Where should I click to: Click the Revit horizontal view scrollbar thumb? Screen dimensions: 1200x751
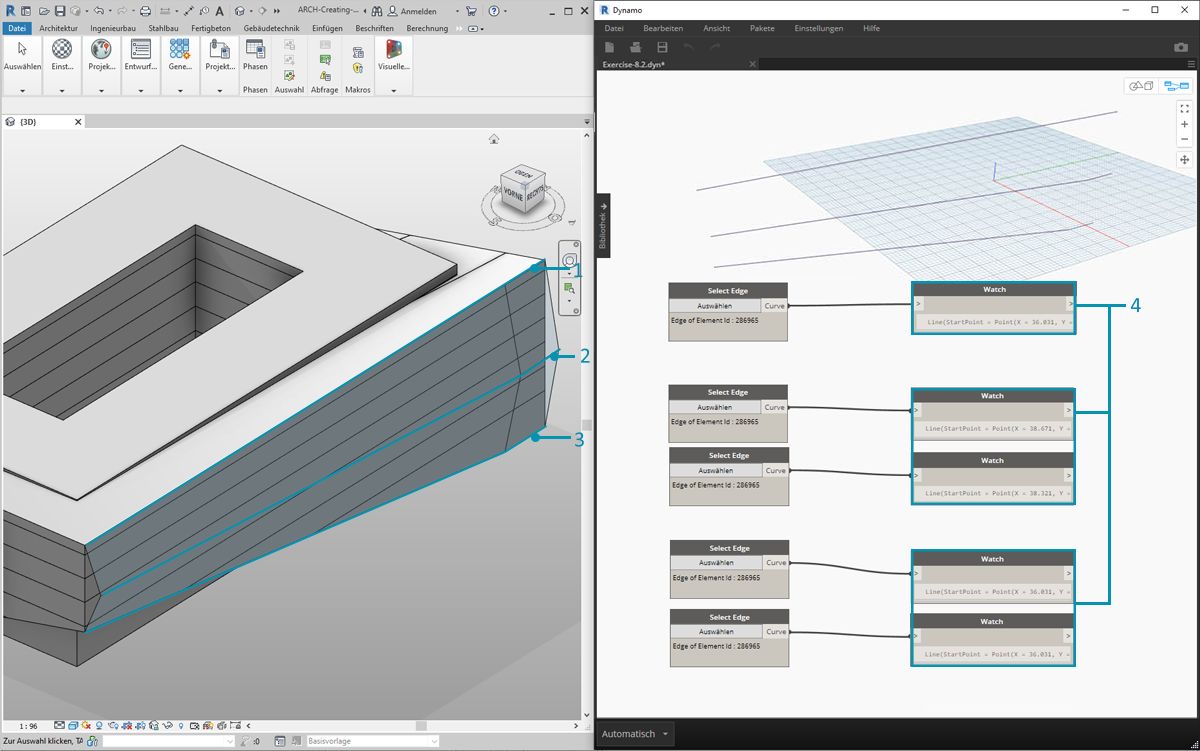(422, 726)
